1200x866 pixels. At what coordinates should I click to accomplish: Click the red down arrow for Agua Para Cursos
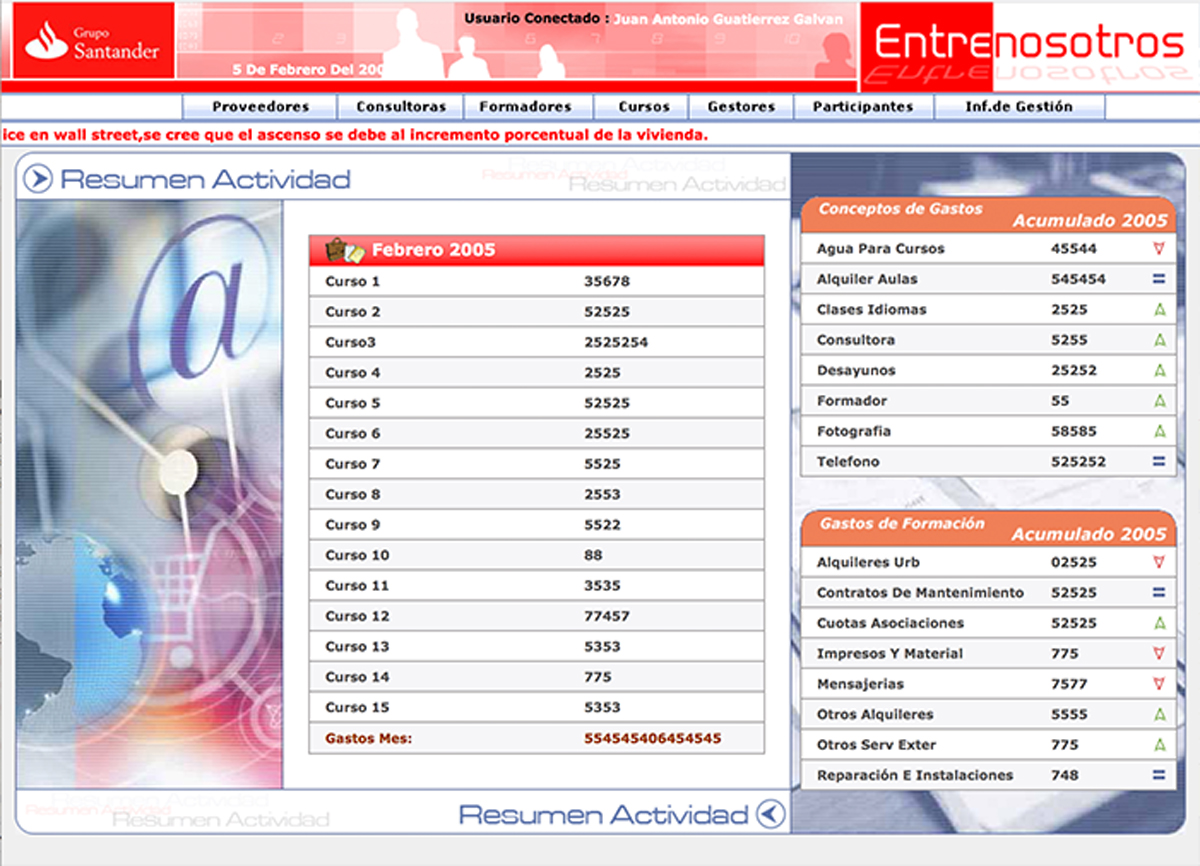click(1159, 249)
